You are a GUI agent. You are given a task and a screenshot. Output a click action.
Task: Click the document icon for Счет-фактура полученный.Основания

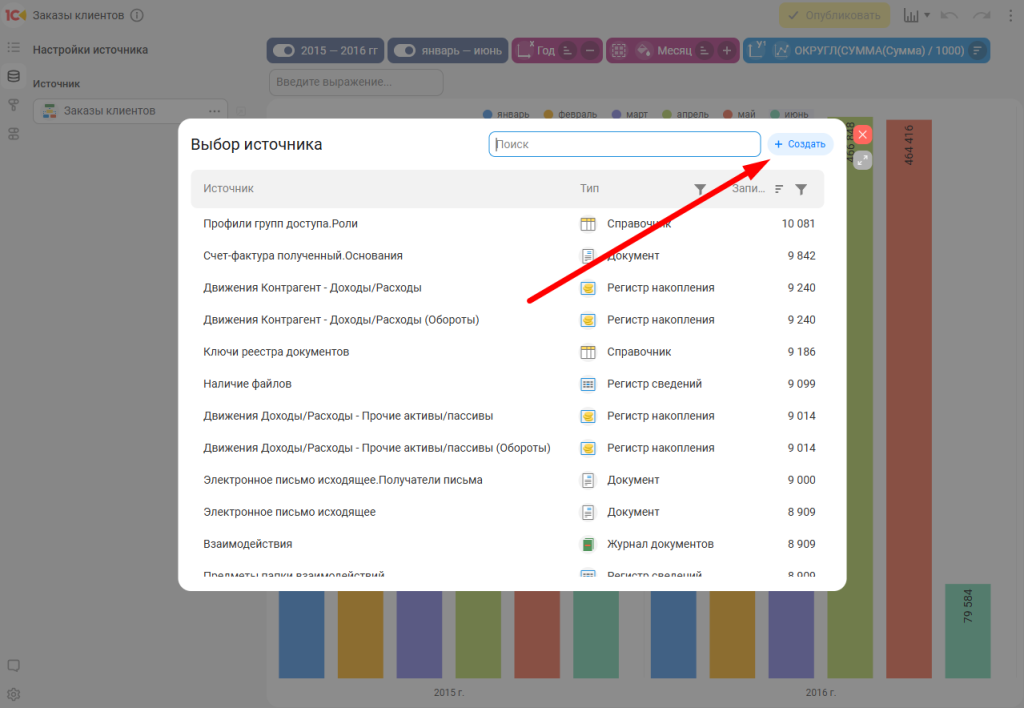click(588, 256)
